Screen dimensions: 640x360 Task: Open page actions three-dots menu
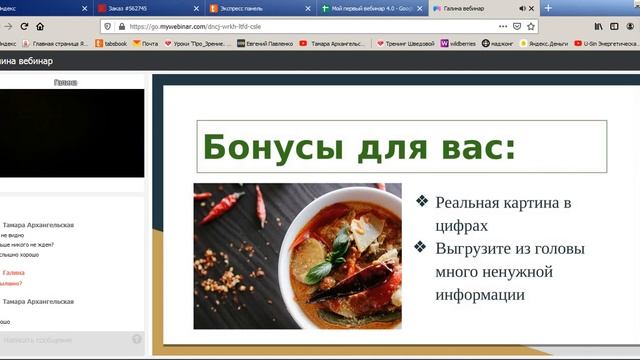(x=503, y=27)
